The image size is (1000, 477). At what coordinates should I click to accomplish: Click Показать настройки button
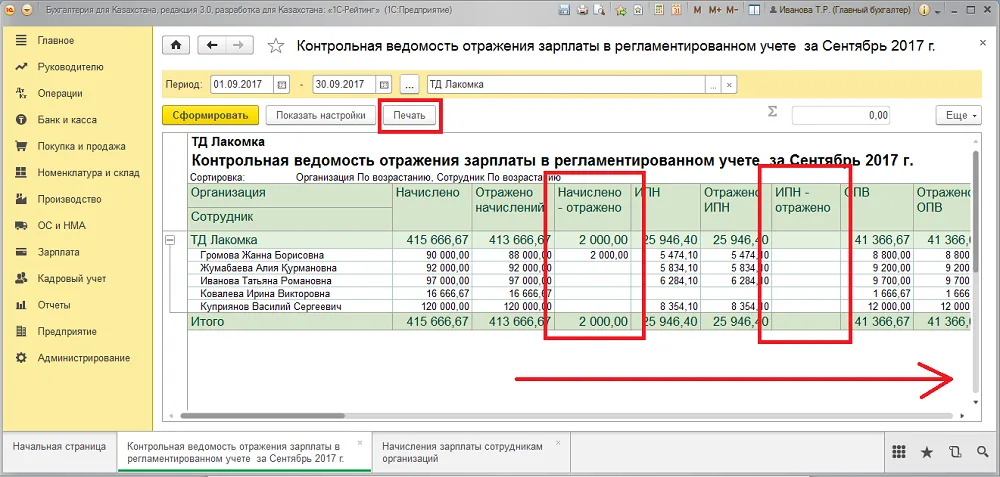pos(321,115)
